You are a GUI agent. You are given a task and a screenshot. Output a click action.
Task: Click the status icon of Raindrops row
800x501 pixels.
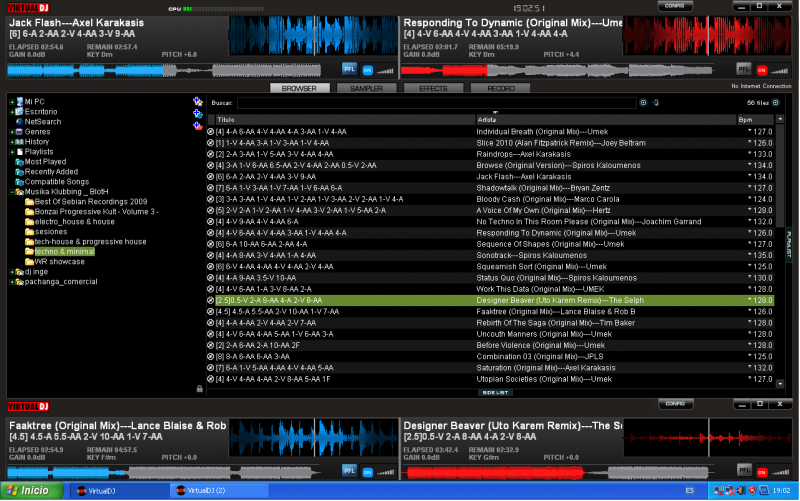pos(210,154)
